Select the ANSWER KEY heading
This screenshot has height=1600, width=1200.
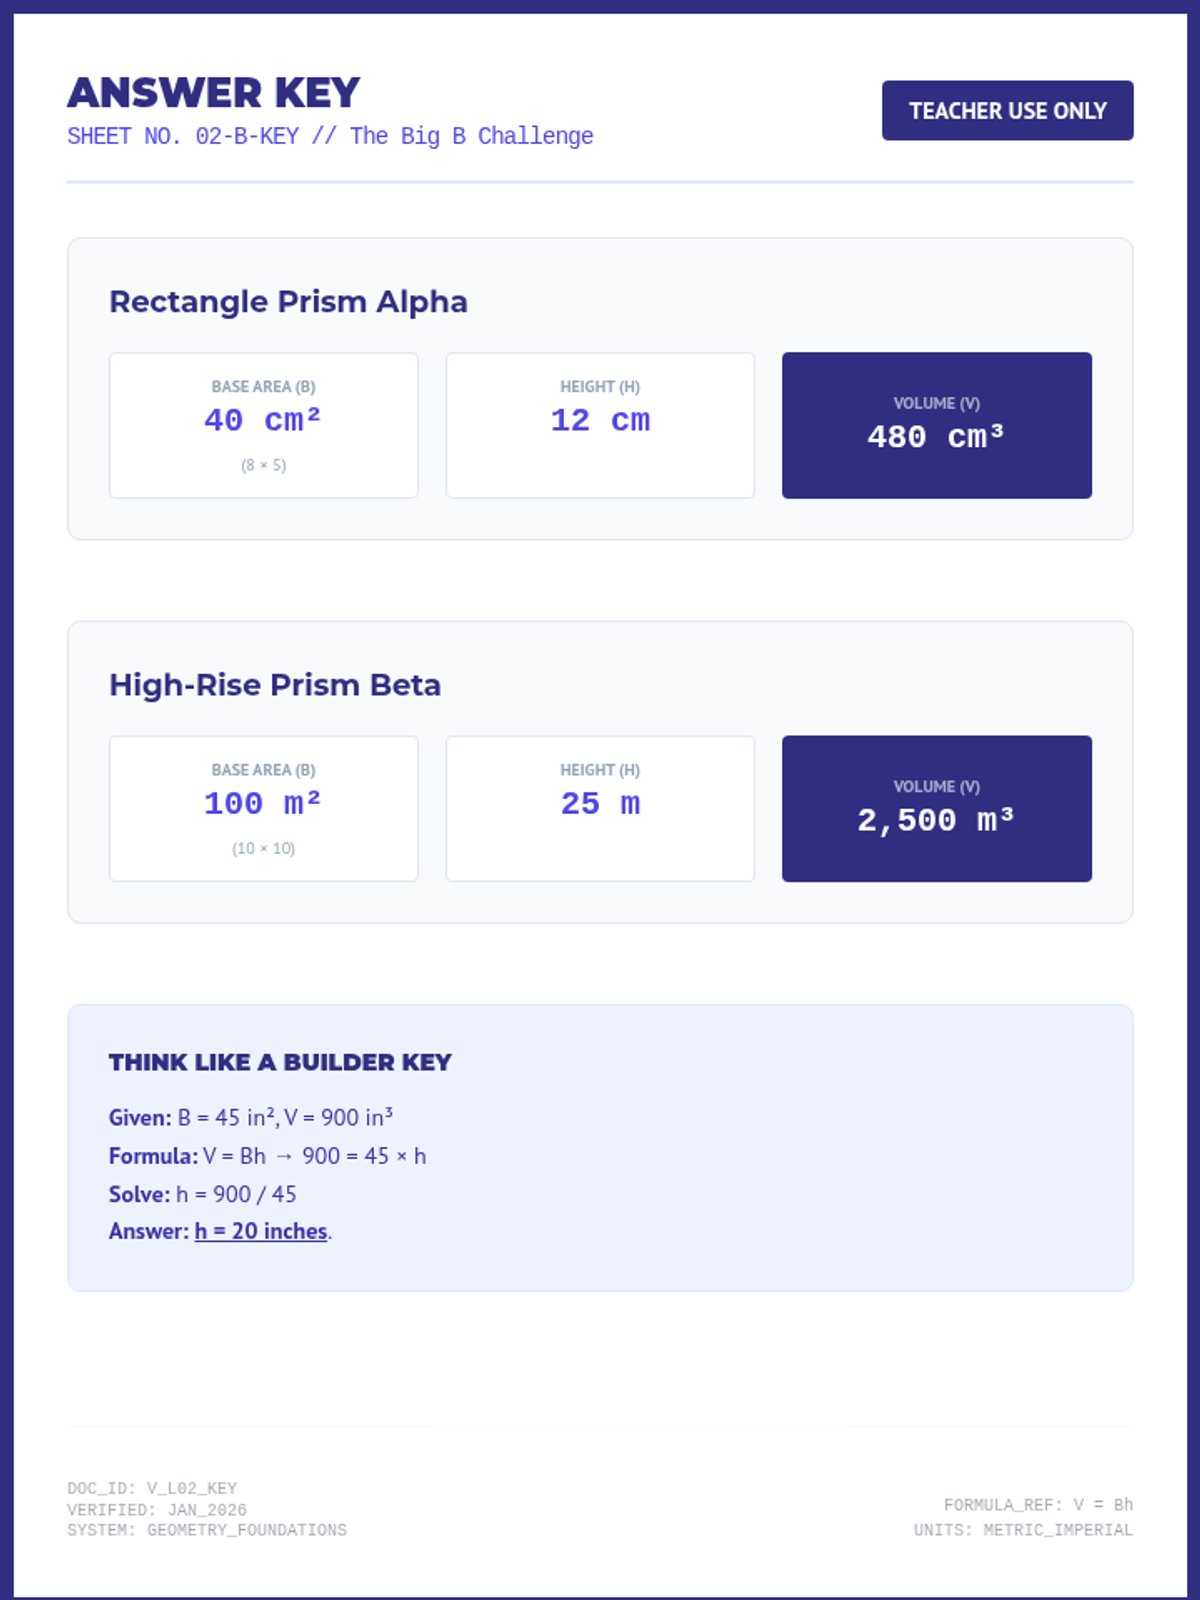coord(213,93)
